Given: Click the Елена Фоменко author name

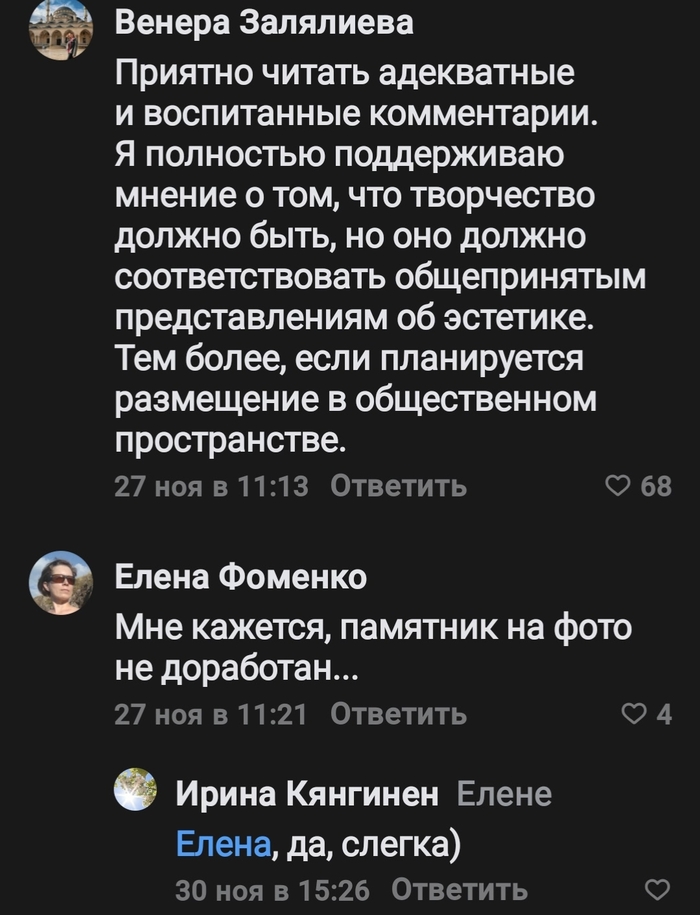Looking at the screenshot, I should [241, 577].
